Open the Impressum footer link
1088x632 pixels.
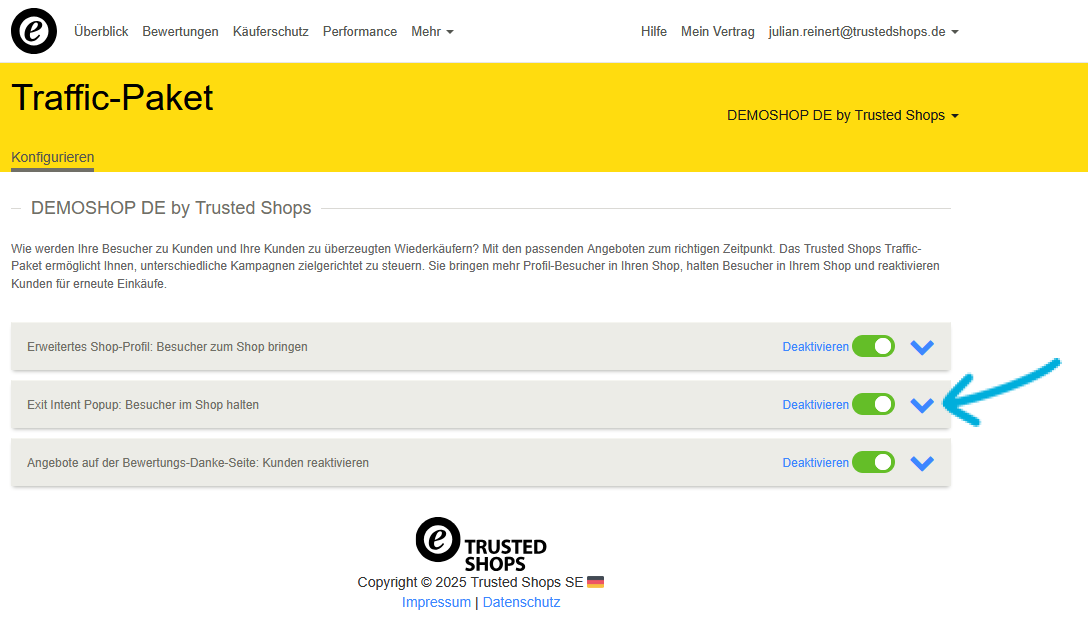(x=436, y=602)
